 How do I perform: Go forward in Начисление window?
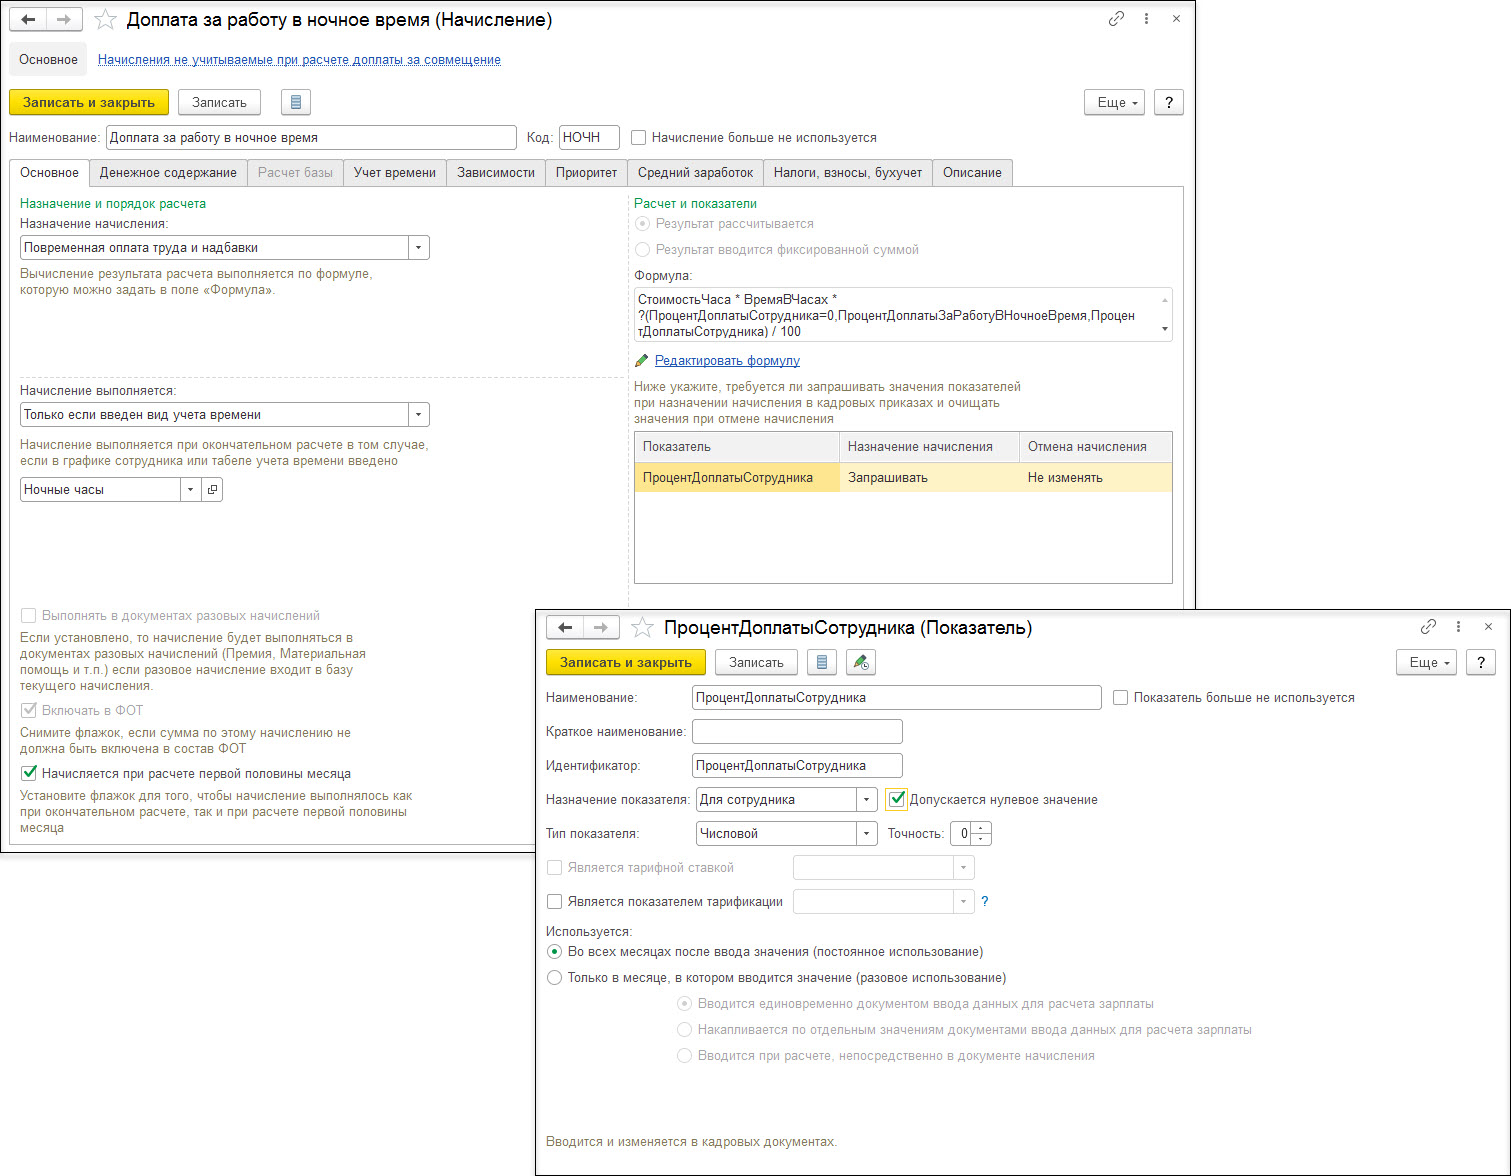(64, 19)
